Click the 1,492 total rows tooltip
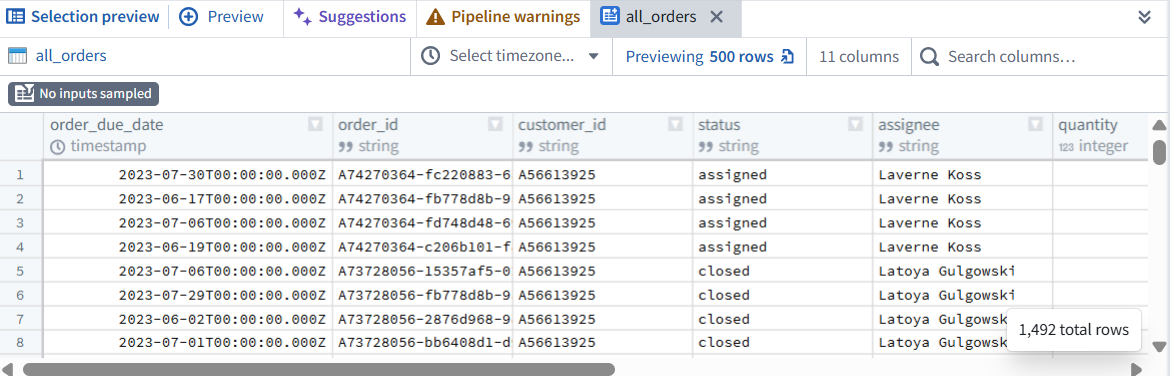1170x376 pixels. pyautogui.click(x=1074, y=330)
